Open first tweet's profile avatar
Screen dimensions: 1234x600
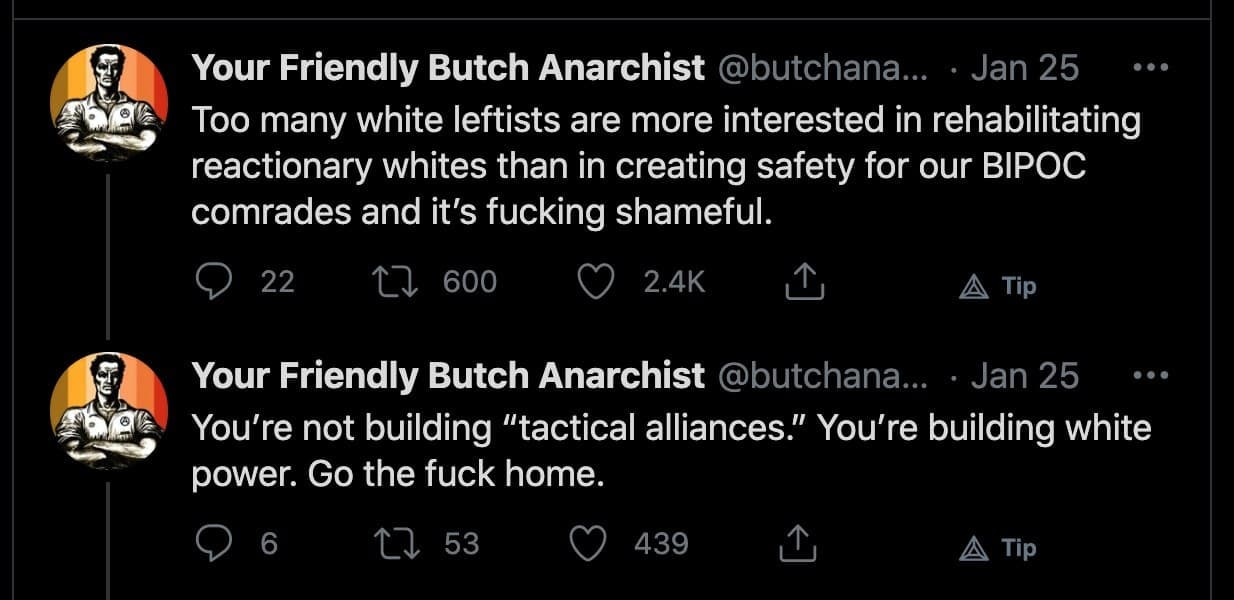[x=109, y=103]
